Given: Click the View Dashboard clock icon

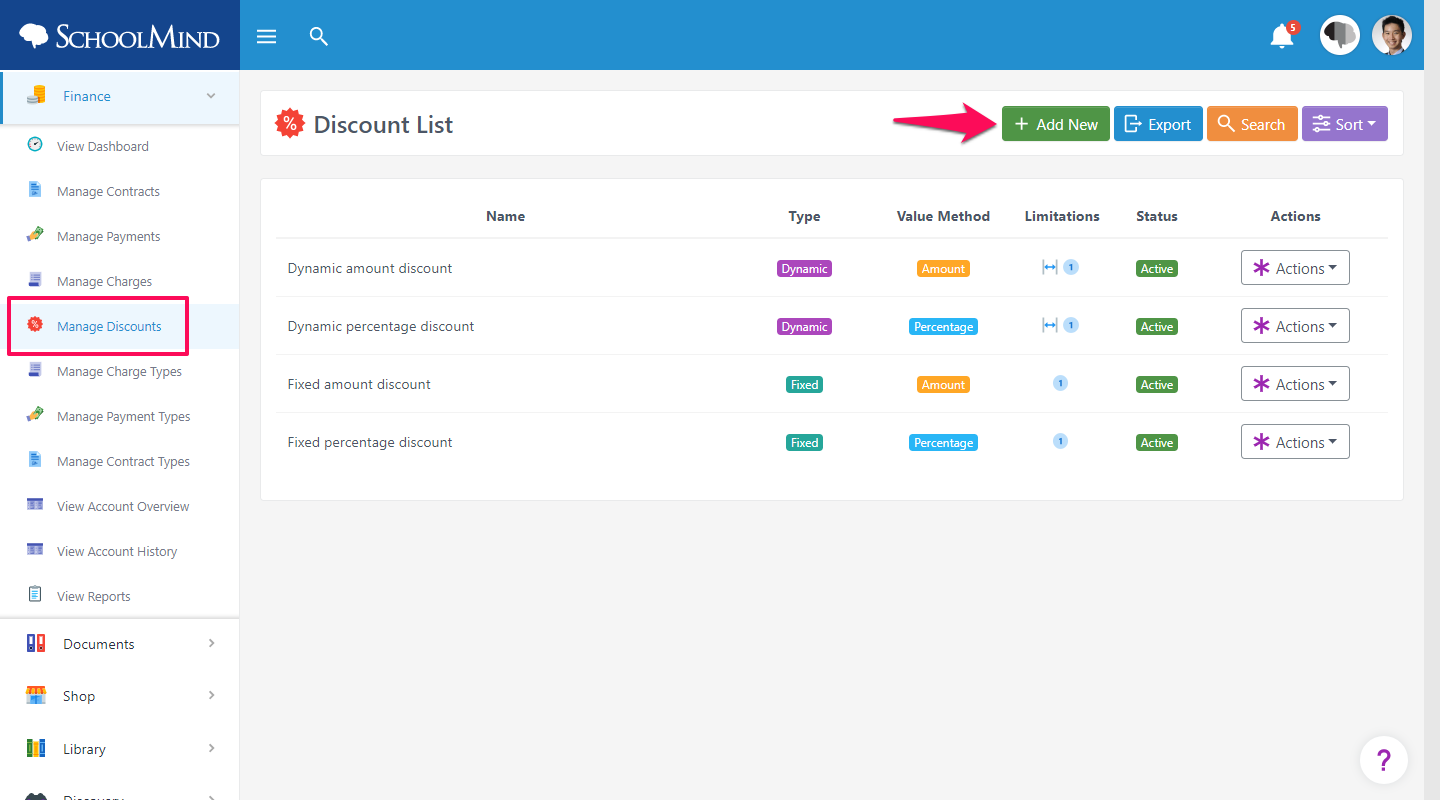Looking at the screenshot, I should [35, 145].
